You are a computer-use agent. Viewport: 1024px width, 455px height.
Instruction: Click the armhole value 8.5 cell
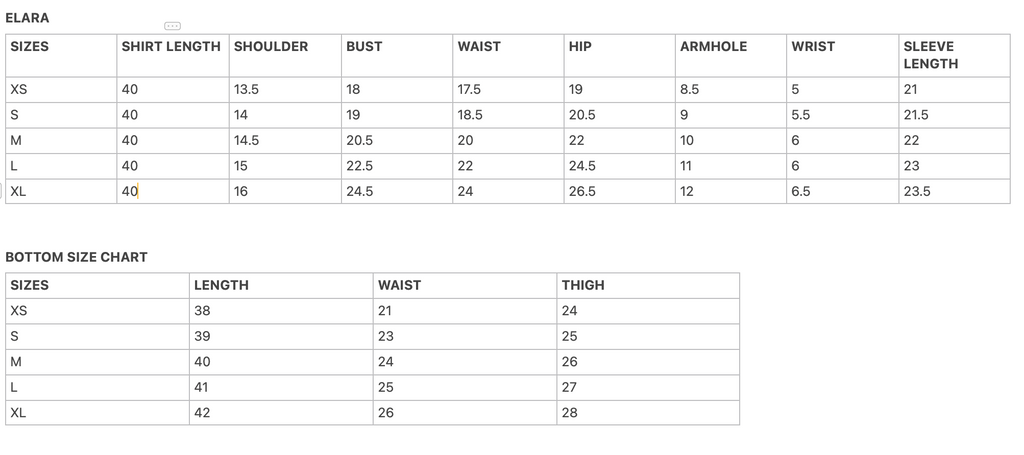(731, 89)
